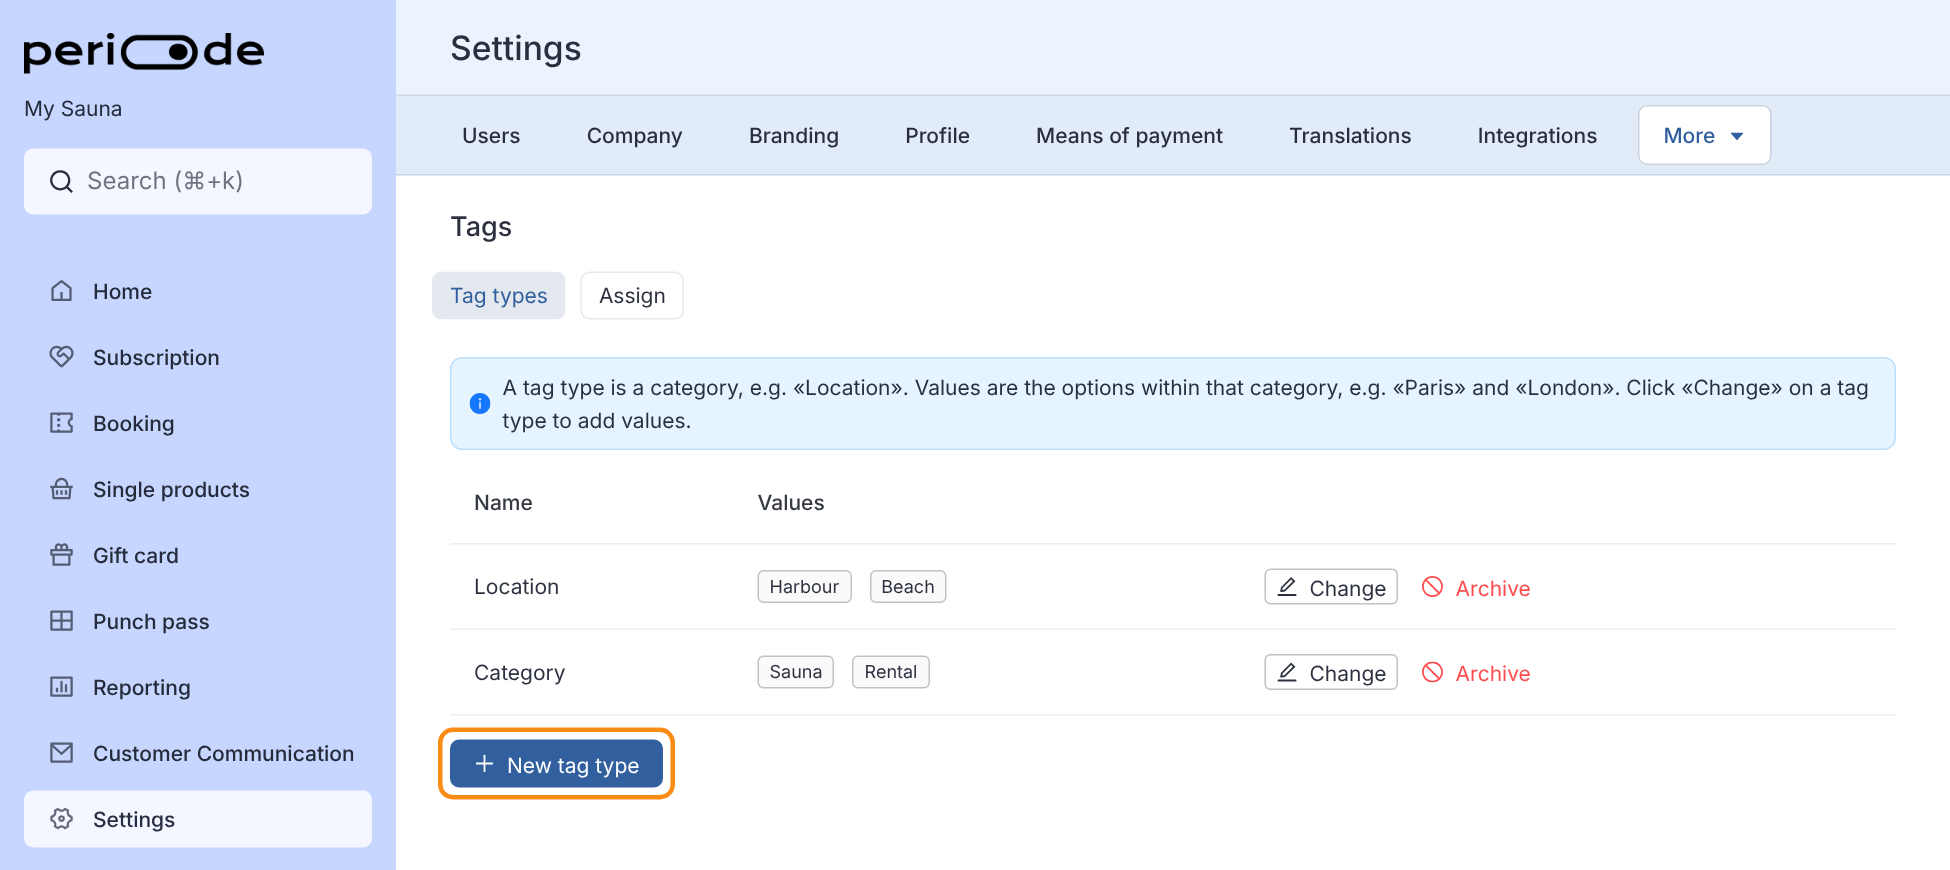Click the pencil icon in Category row
This screenshot has height=870, width=1950.
click(x=1288, y=672)
